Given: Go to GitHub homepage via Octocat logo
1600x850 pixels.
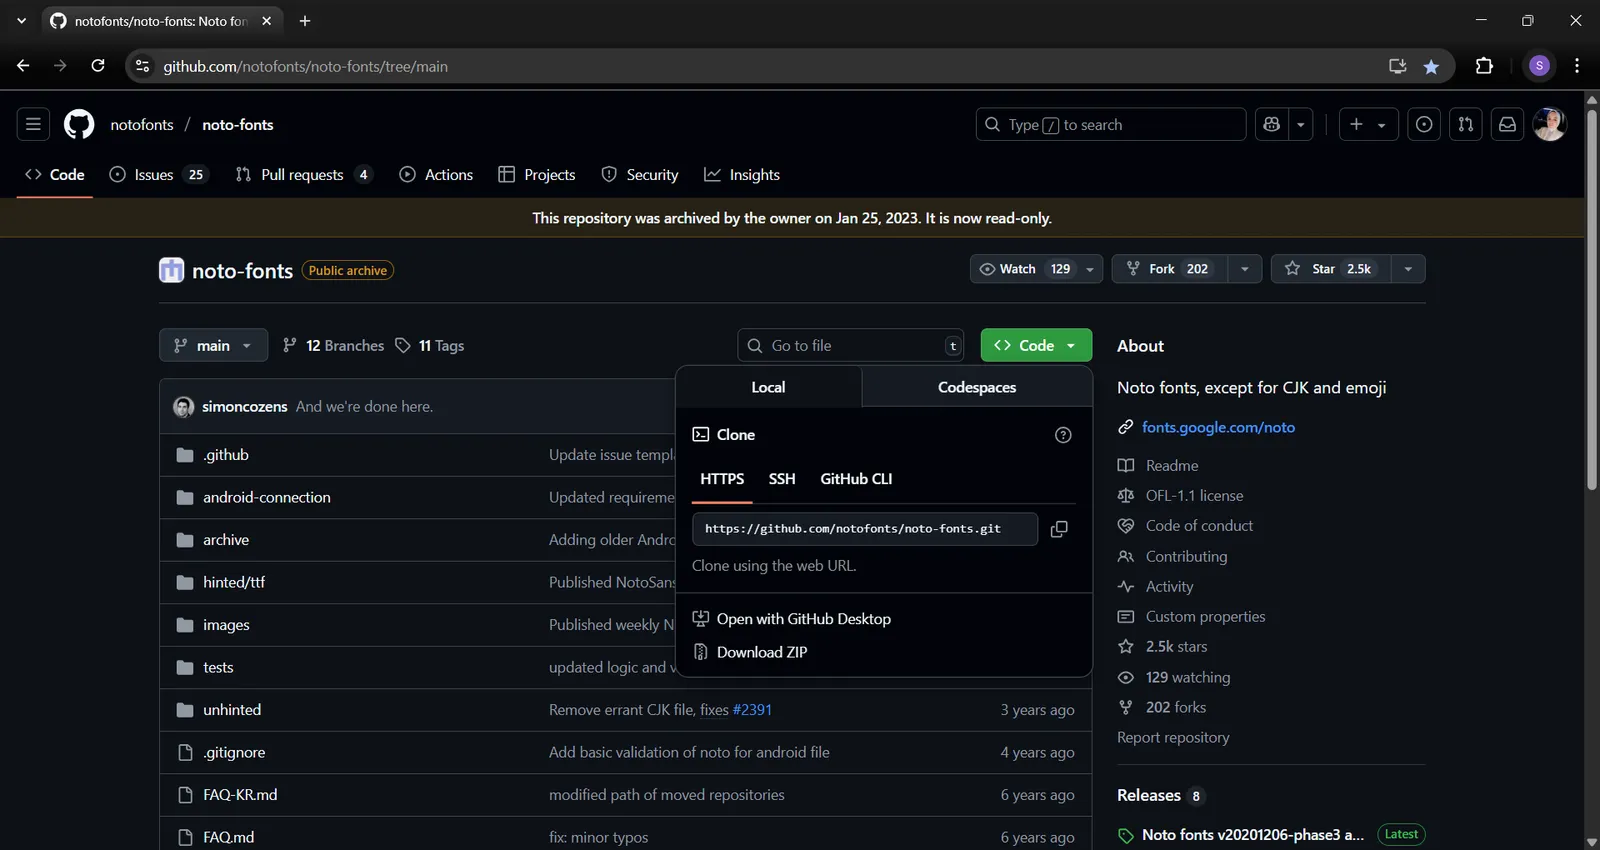Looking at the screenshot, I should [x=79, y=124].
